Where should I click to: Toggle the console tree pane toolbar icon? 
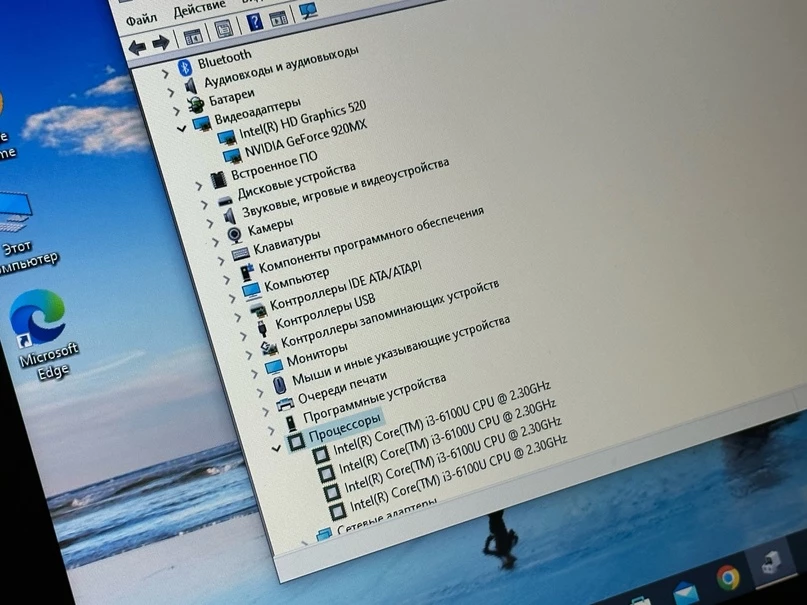coord(194,37)
